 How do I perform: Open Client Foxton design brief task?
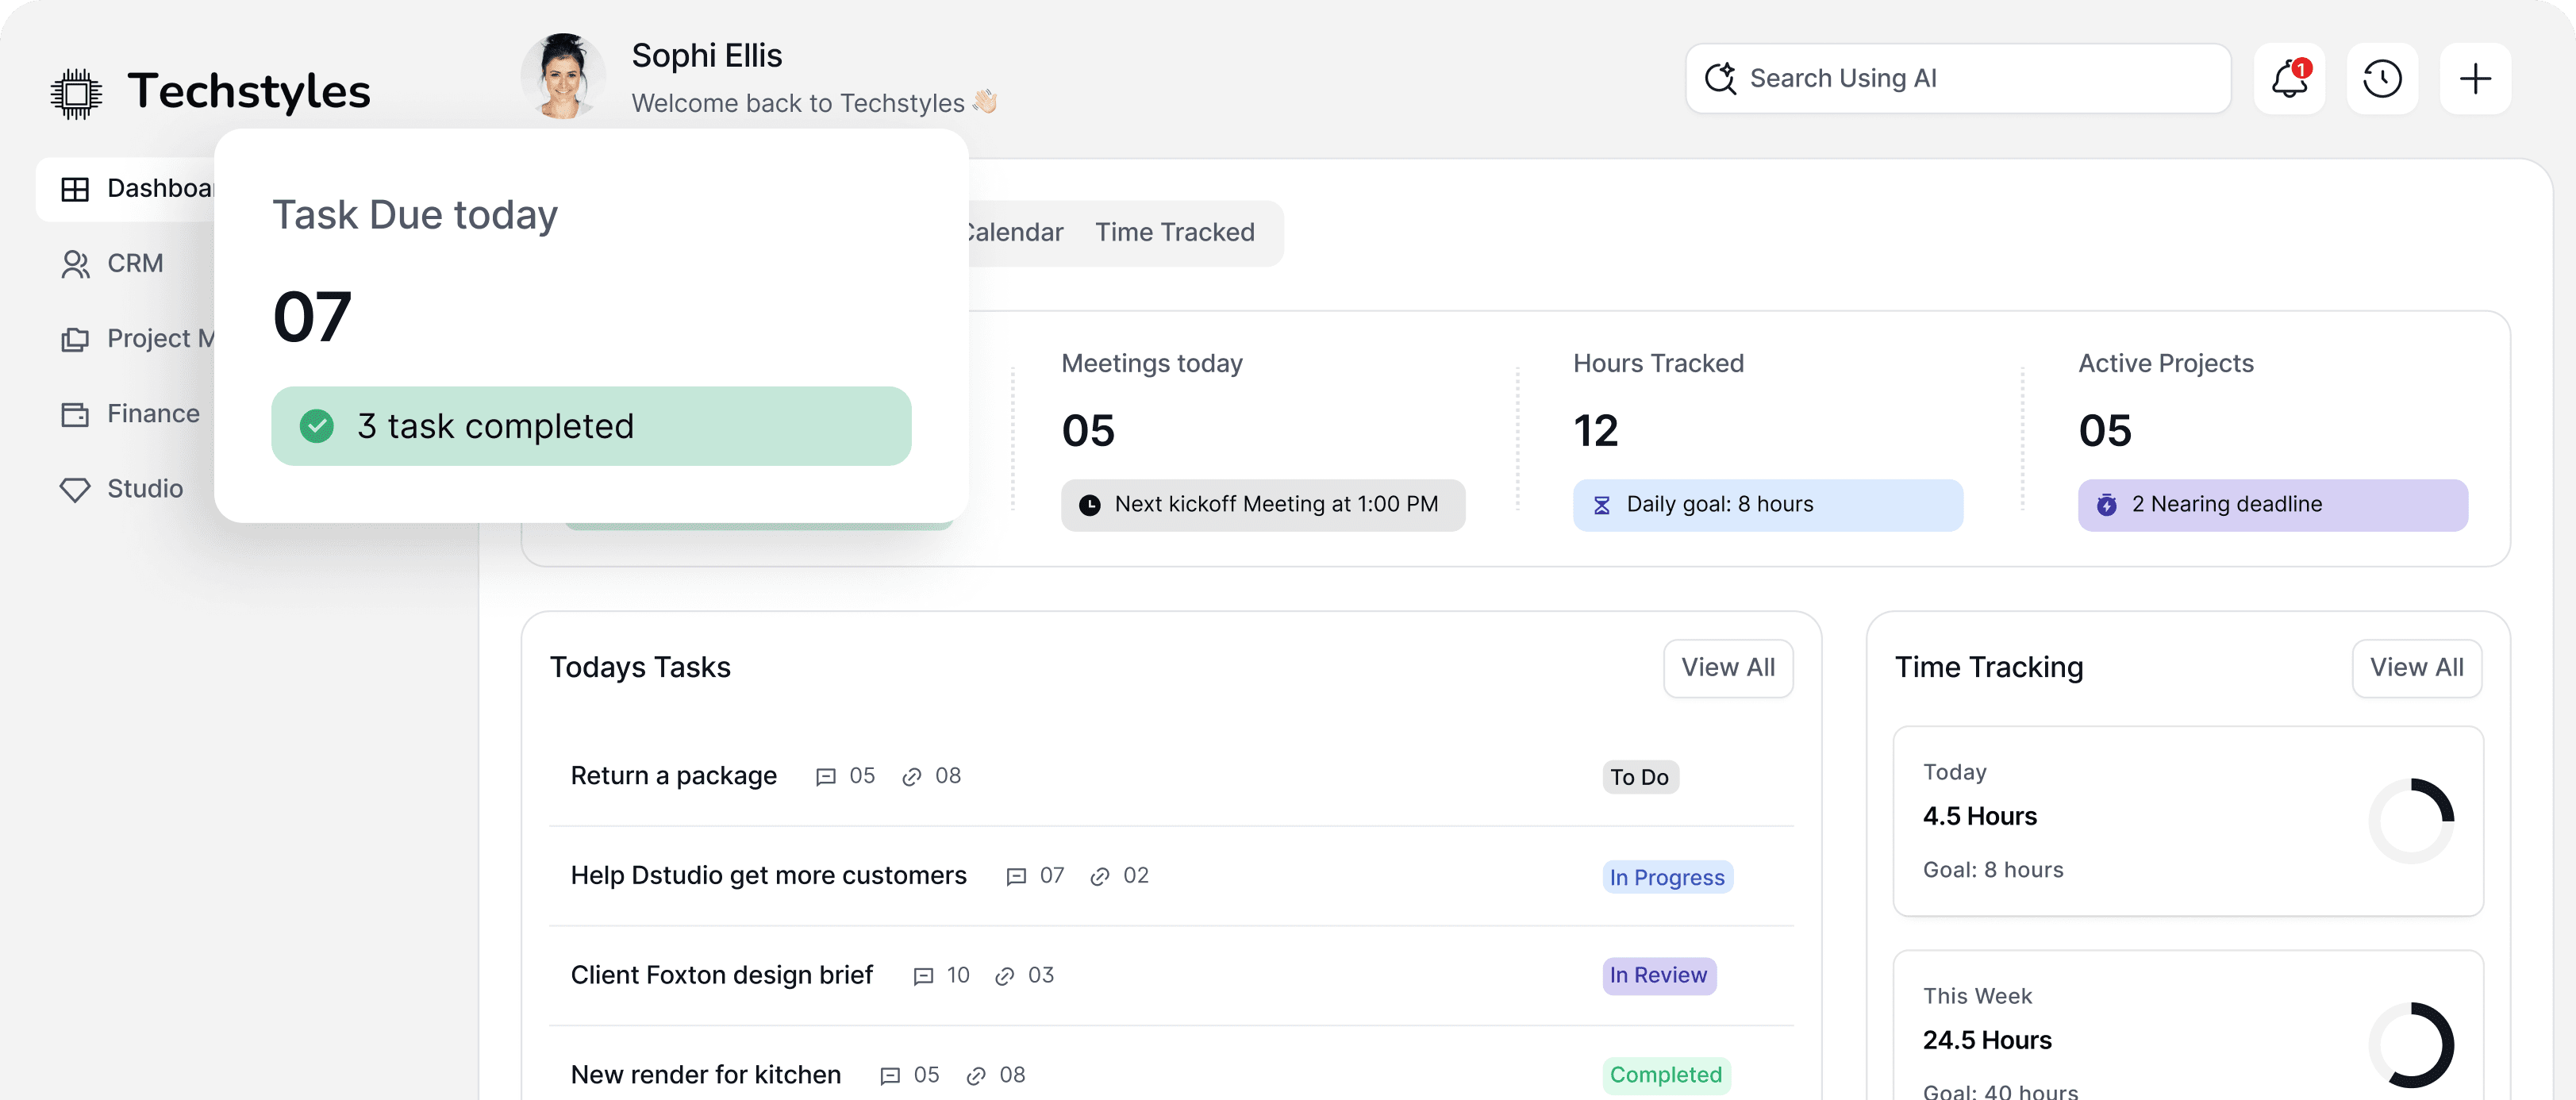(721, 976)
